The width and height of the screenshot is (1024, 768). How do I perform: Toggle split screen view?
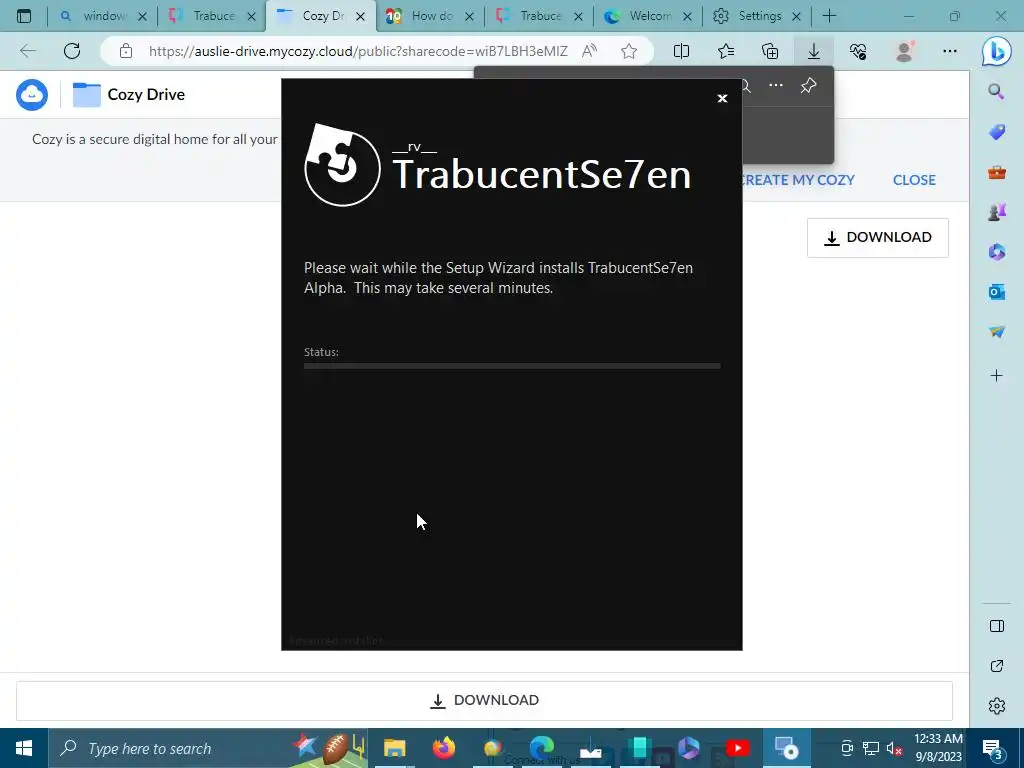point(681,51)
